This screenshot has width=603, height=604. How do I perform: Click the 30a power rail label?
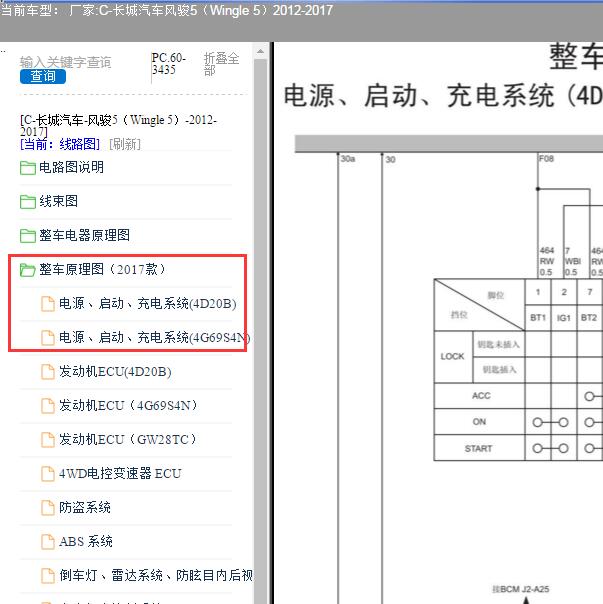tap(348, 159)
